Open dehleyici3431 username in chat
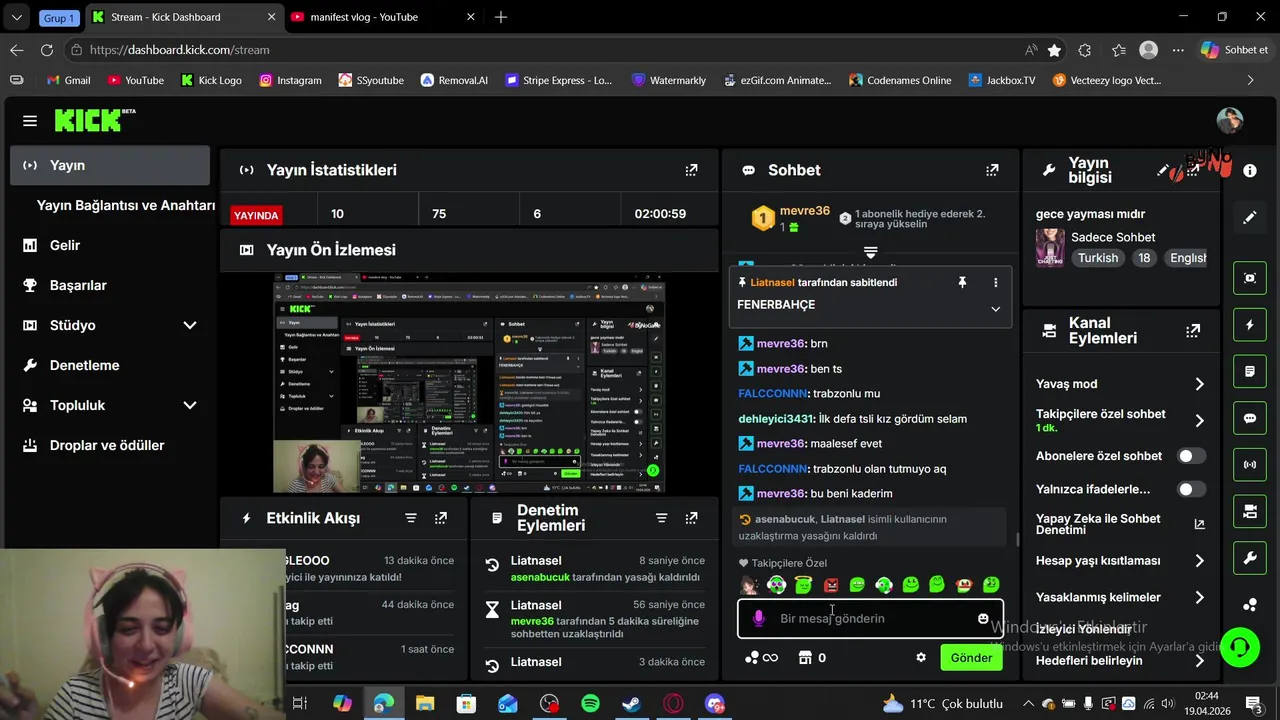 click(777, 419)
